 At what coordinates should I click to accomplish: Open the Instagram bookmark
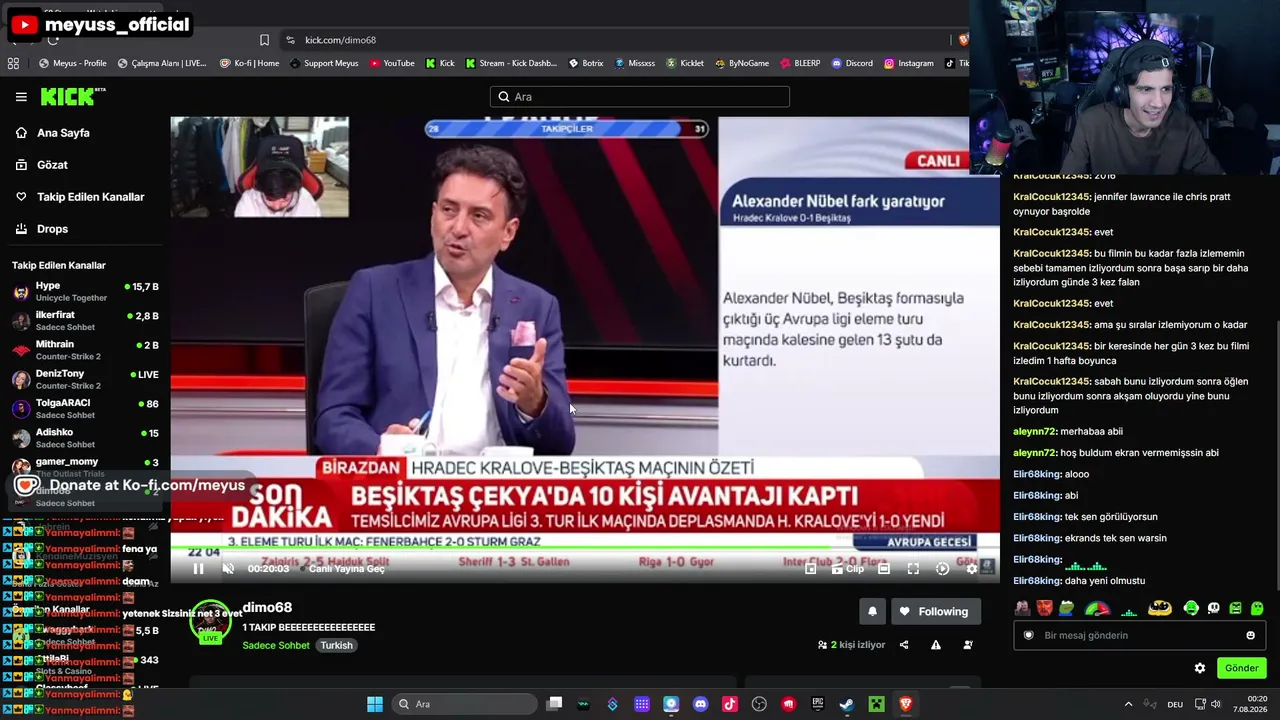(908, 63)
